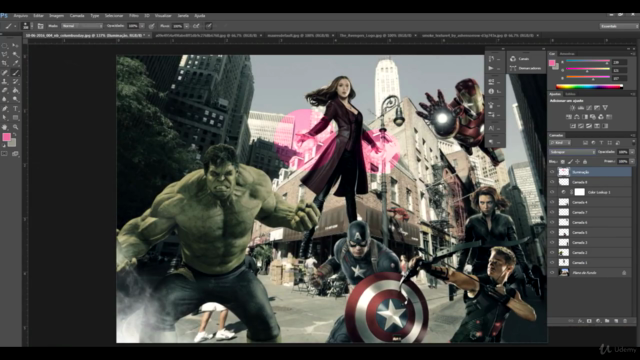Add a layer mask to the layer
This screenshot has width=640, height=360.
tap(589, 321)
